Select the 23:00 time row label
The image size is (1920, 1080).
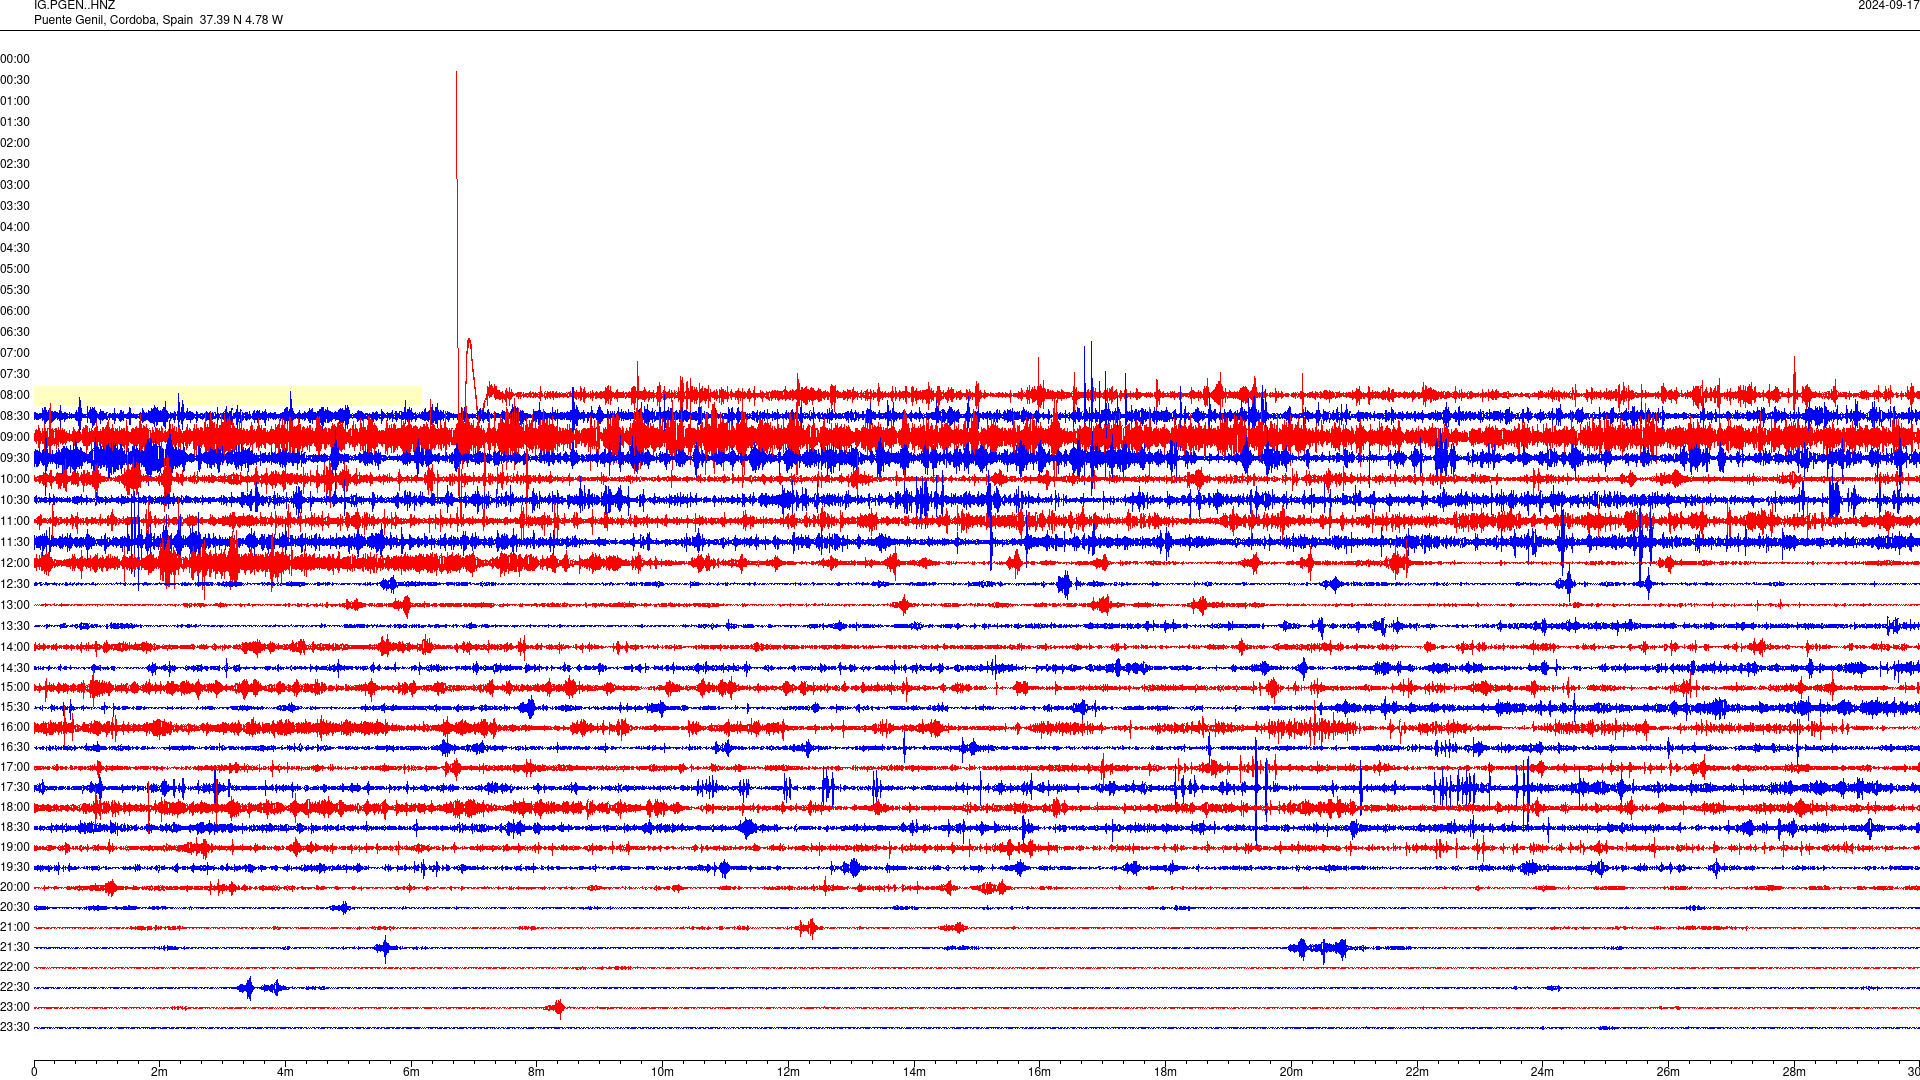click(15, 1007)
